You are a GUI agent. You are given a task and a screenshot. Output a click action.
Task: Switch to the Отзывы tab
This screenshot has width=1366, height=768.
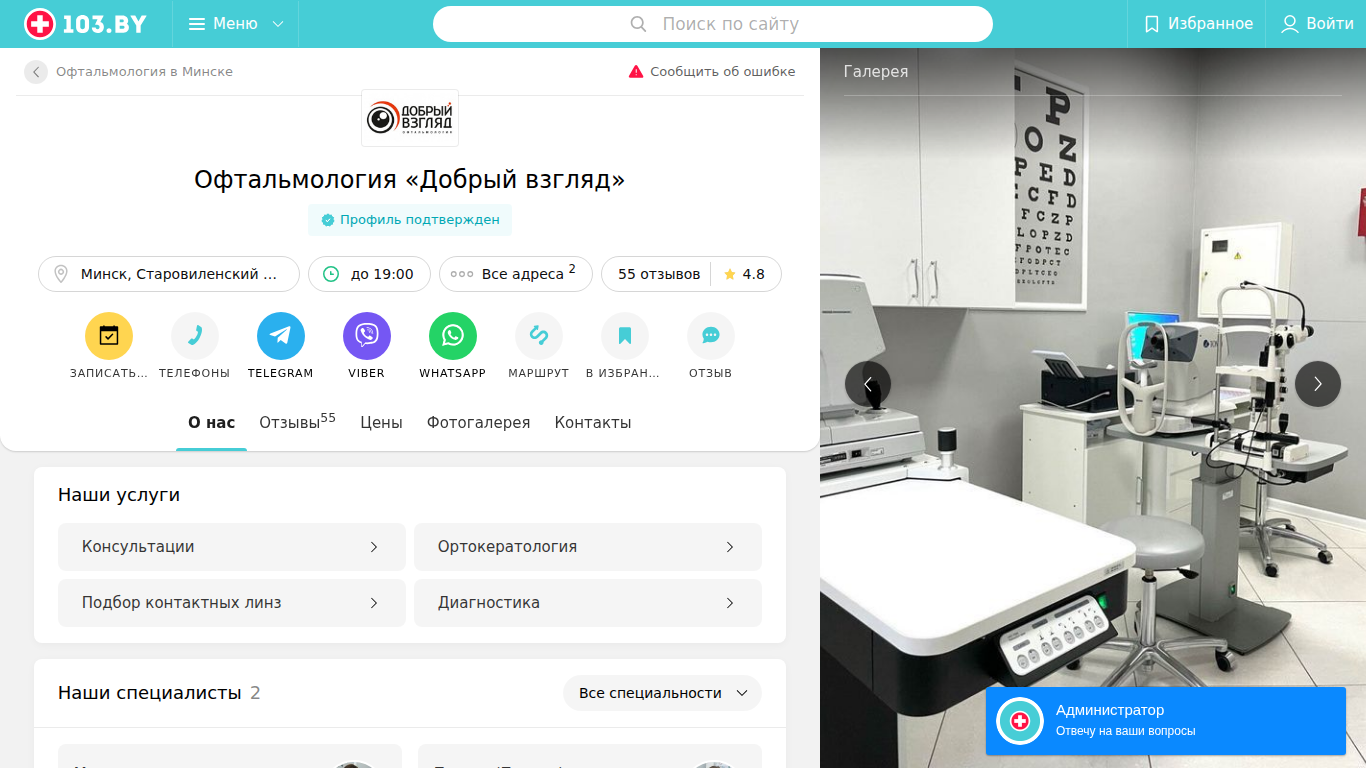[x=297, y=422]
